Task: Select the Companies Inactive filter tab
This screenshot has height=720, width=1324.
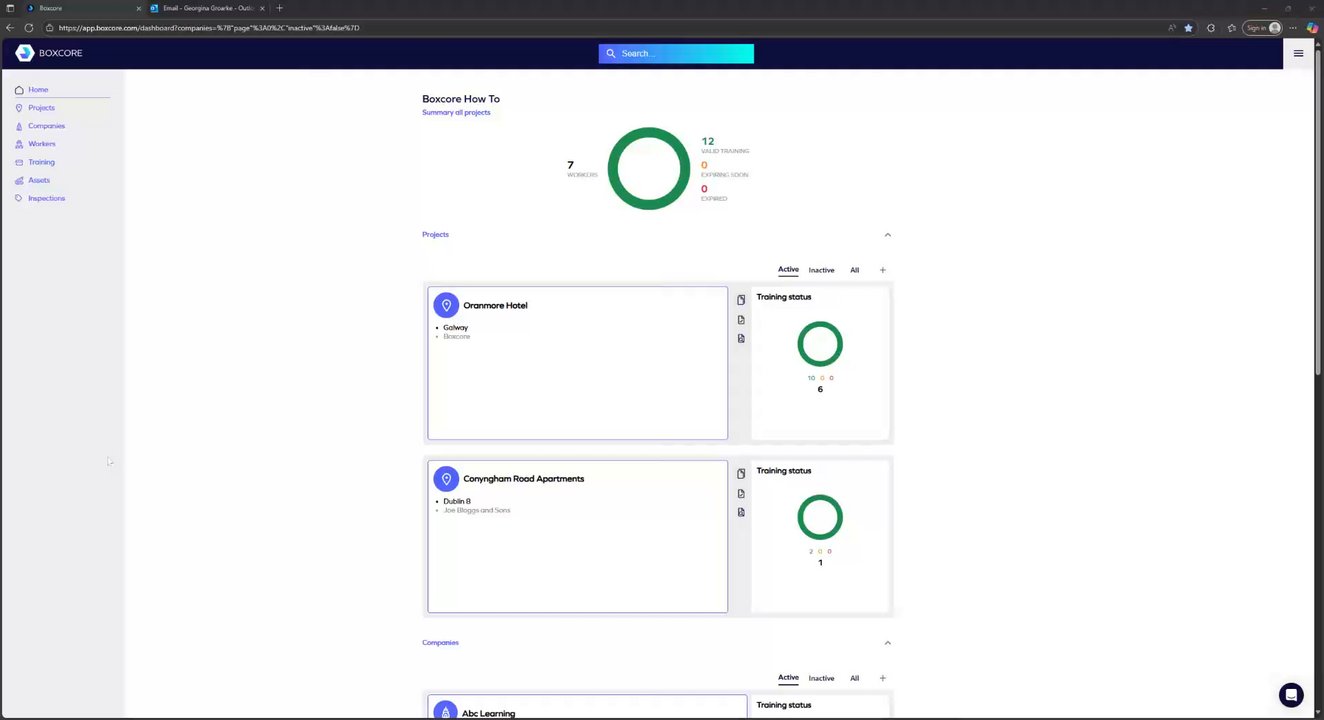Action: [821, 678]
